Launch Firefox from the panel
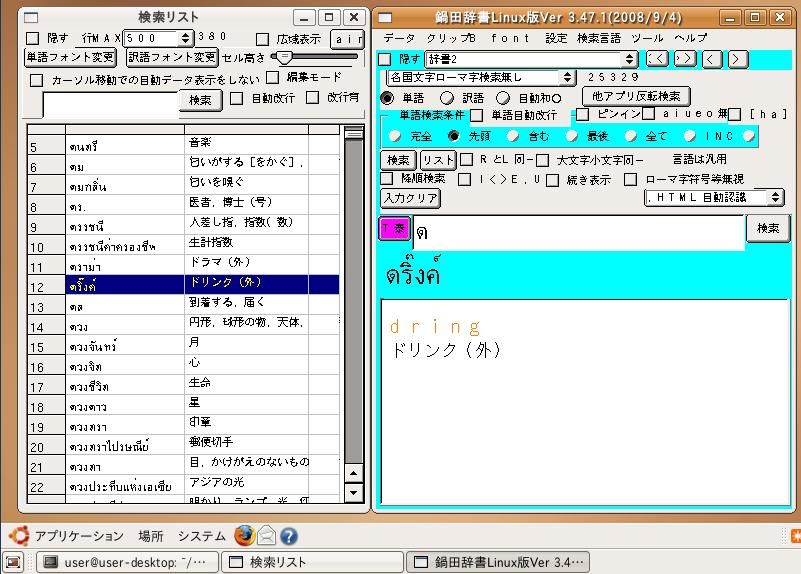This screenshot has height=574, width=801. 245,536
